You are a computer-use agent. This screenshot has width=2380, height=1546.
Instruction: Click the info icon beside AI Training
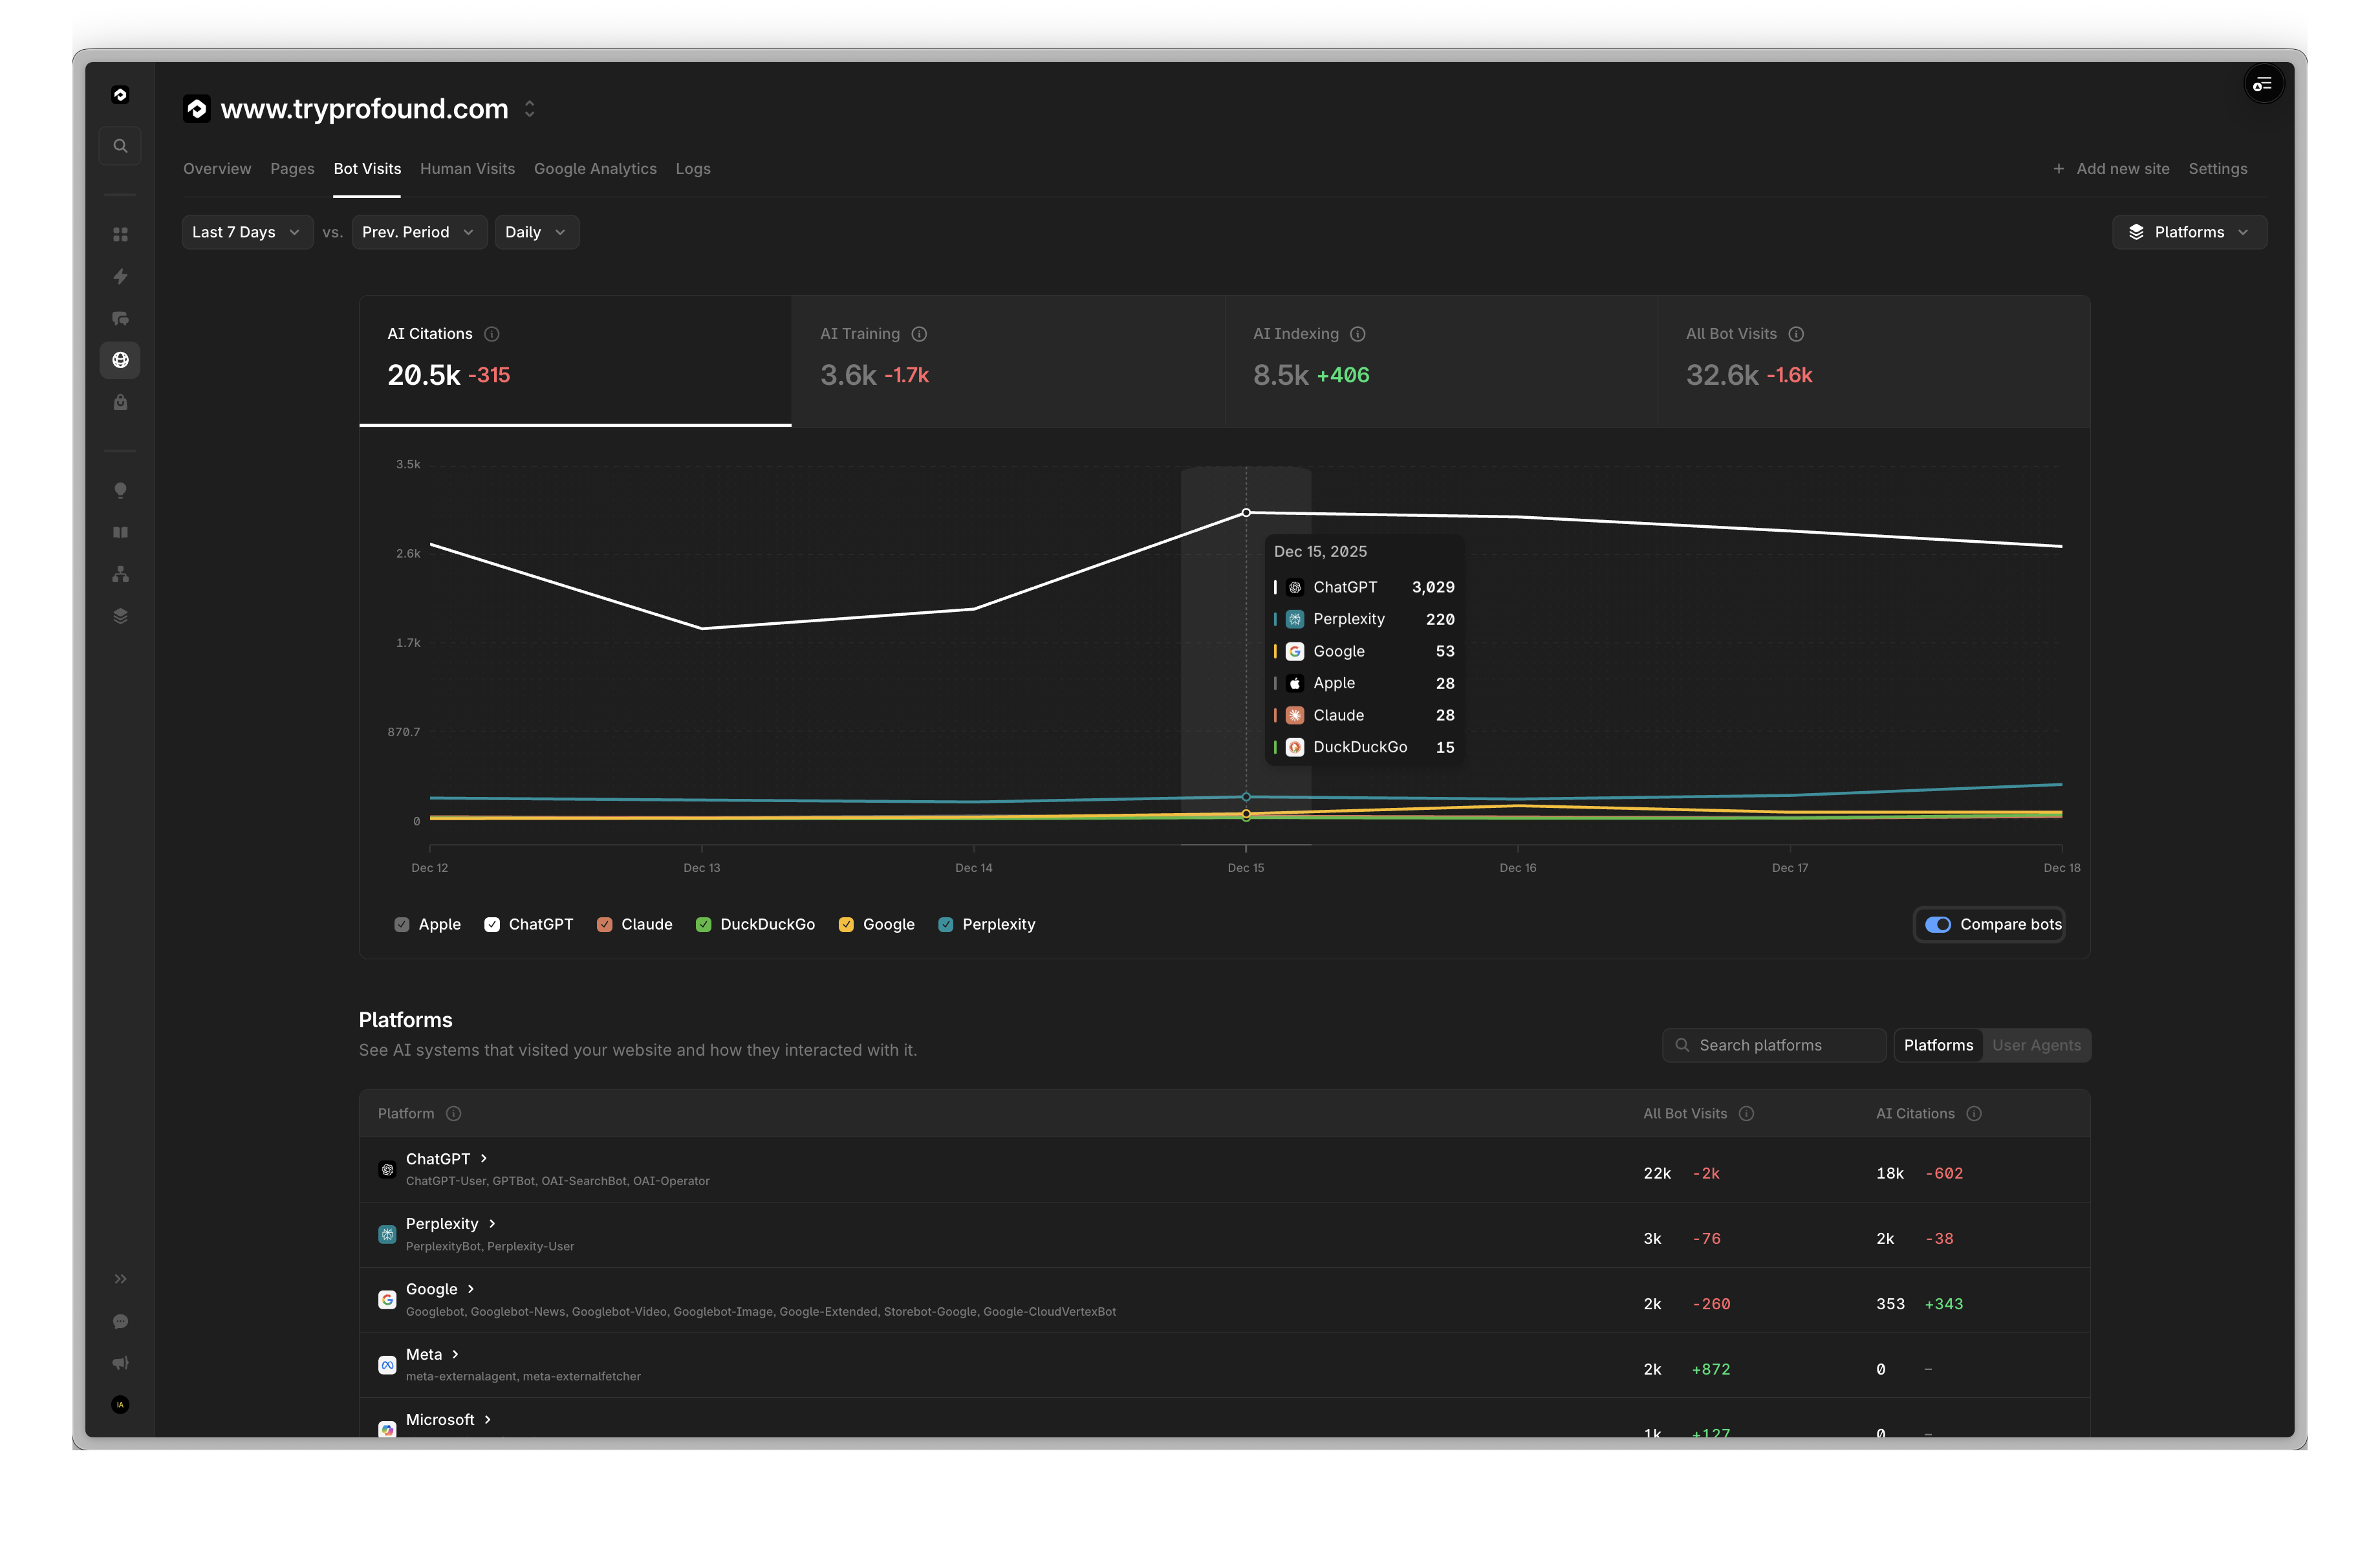pyautogui.click(x=919, y=334)
